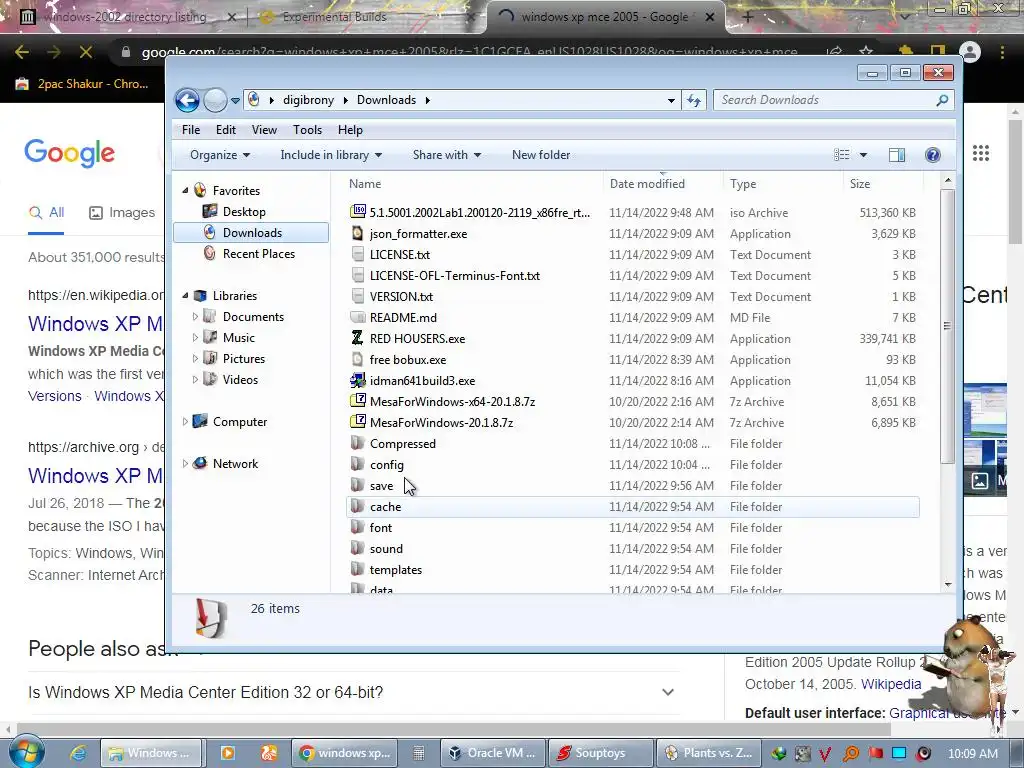The height and width of the screenshot is (768, 1024).
Task: Open the File menu
Action: point(191,130)
